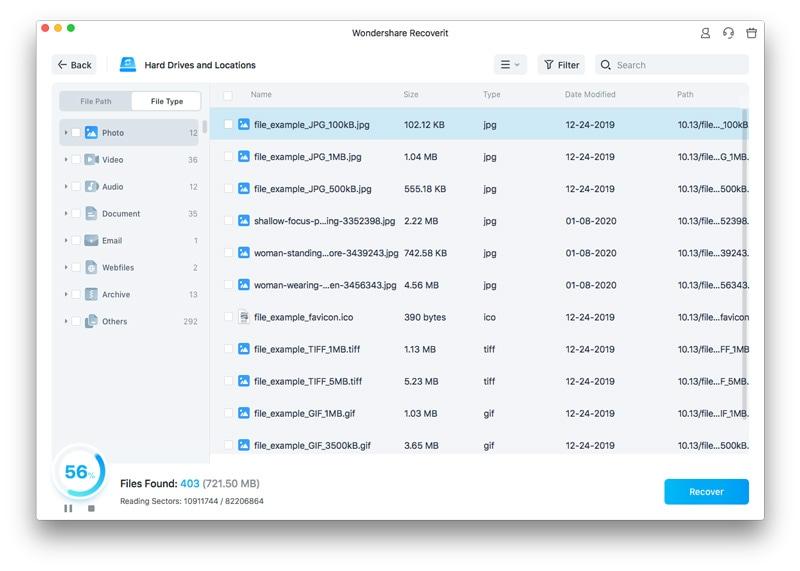The width and height of the screenshot is (800, 571).
Task: Click the search magnifier icon
Action: coord(605,65)
